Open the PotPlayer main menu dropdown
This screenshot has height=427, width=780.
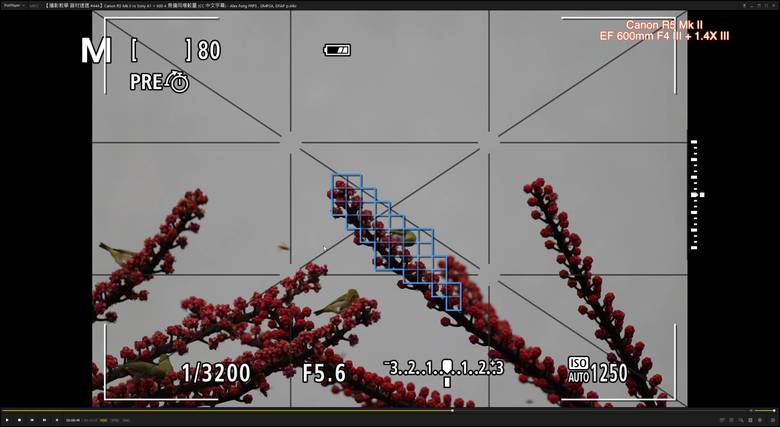(x=14, y=5)
